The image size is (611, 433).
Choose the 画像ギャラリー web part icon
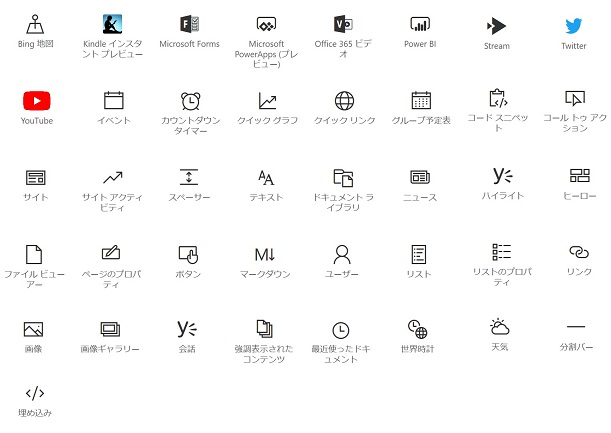click(110, 329)
